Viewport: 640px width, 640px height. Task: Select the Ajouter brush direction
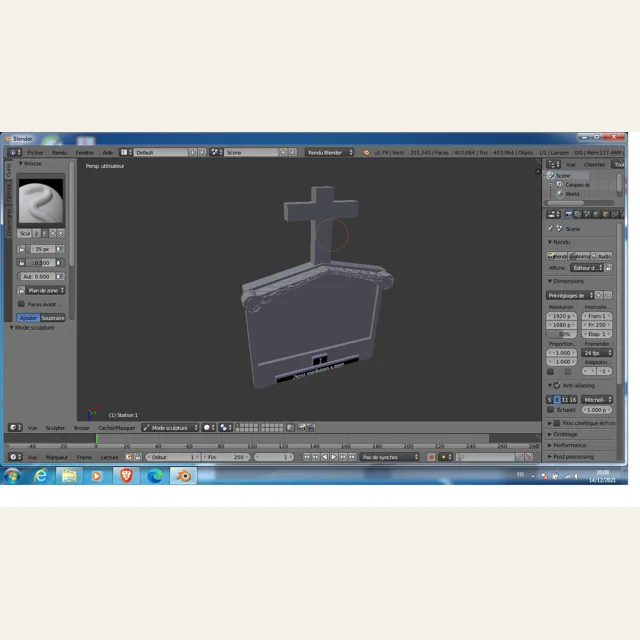(29, 318)
